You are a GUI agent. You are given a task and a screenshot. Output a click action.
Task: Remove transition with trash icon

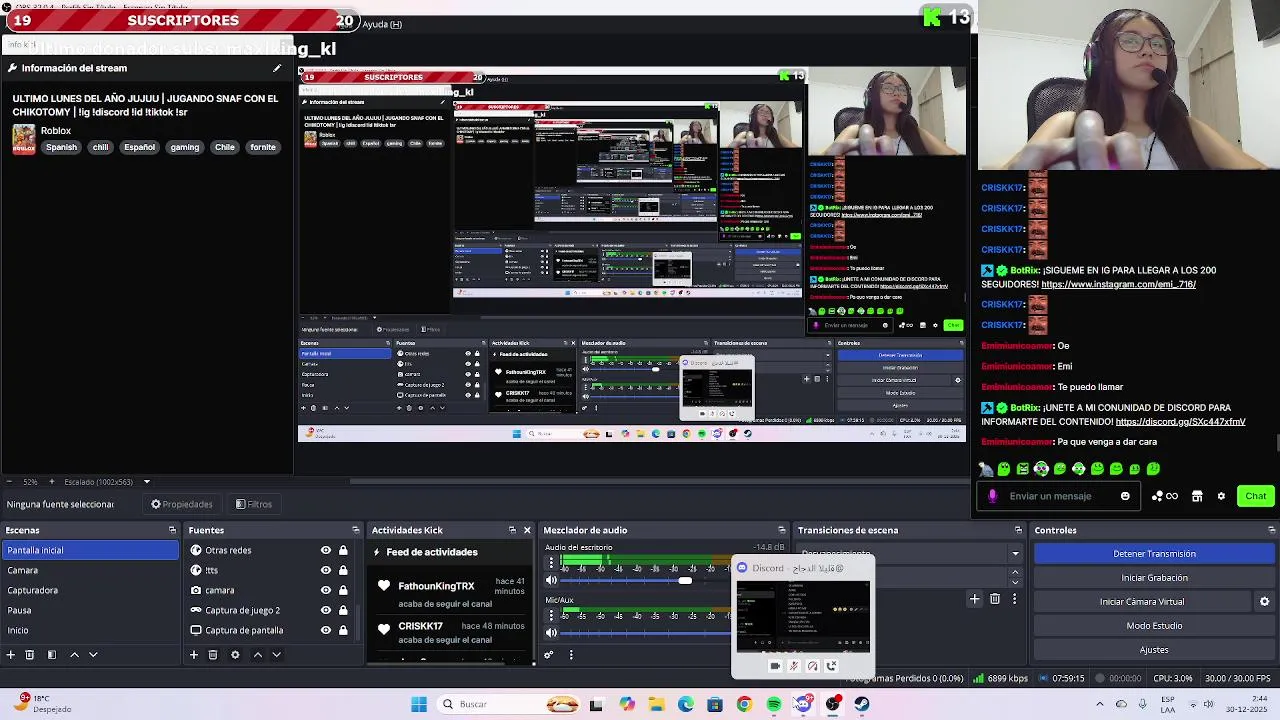click(x=995, y=599)
